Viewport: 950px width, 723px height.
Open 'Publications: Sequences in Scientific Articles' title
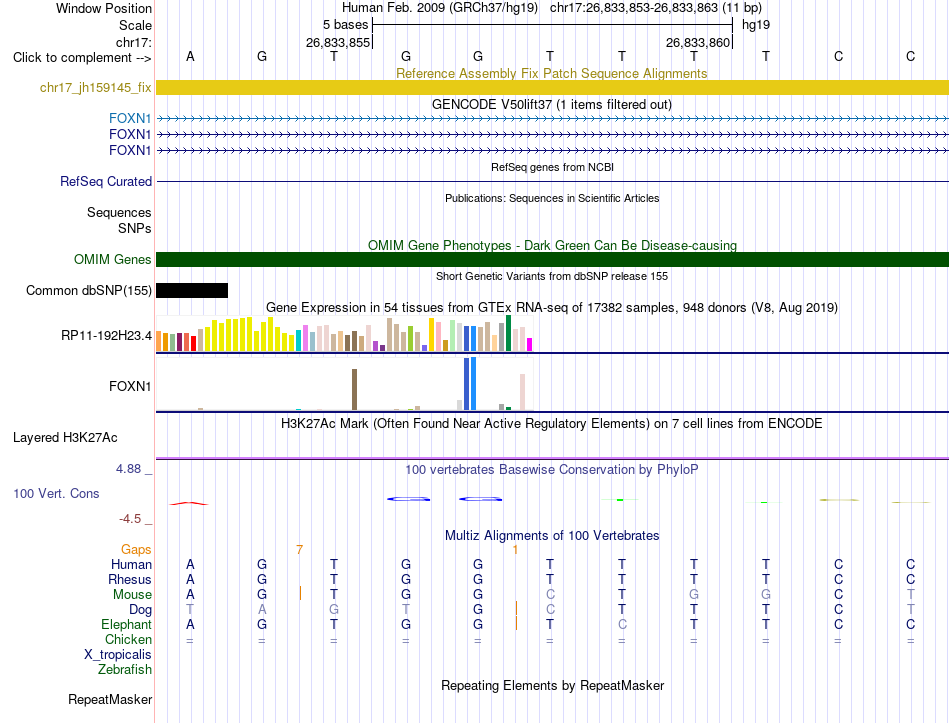coord(552,198)
